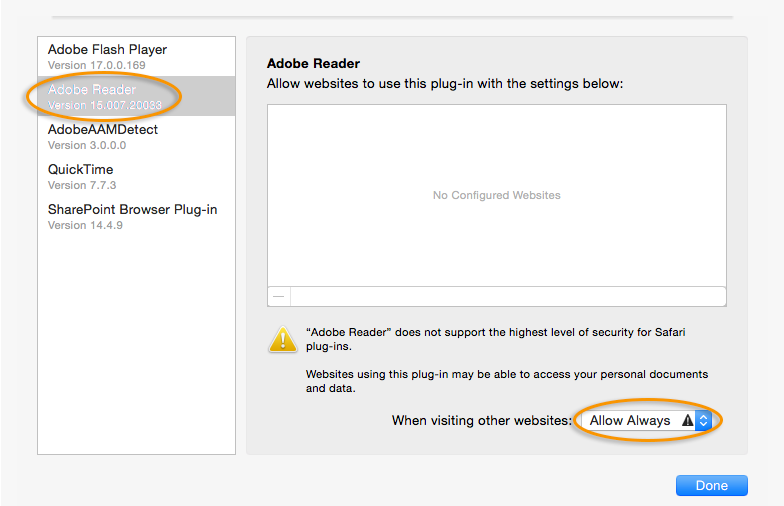The height and width of the screenshot is (506, 784).
Task: Click the Adobe Reader heading
Action: click(313, 64)
